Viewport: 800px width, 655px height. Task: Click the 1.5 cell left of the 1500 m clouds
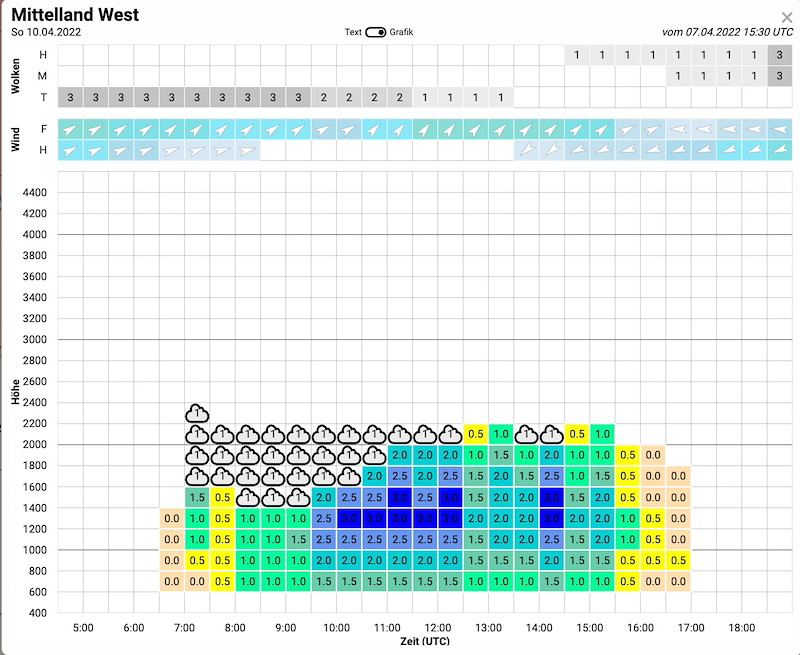click(x=197, y=497)
